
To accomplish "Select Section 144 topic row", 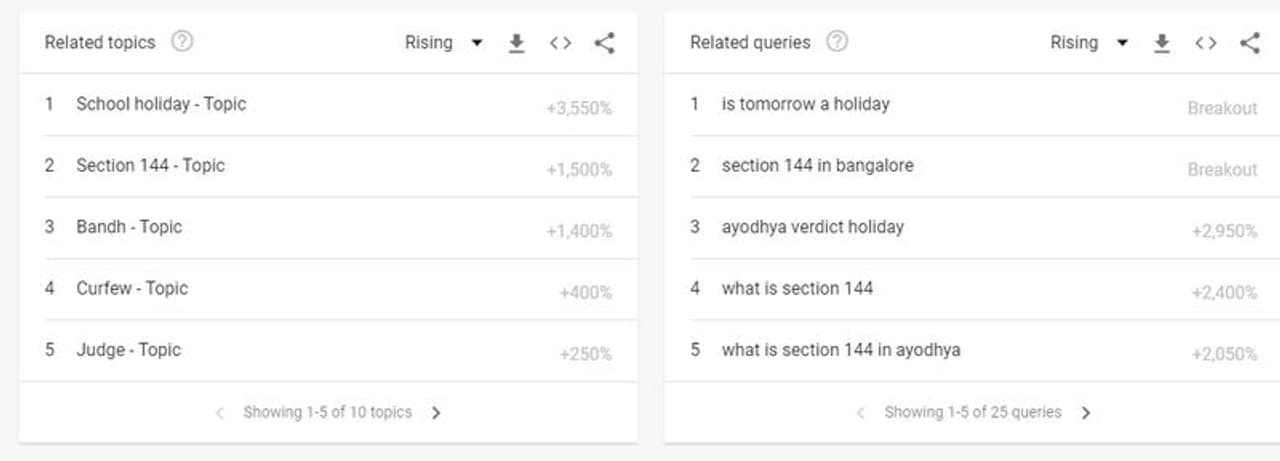I will coord(150,166).
